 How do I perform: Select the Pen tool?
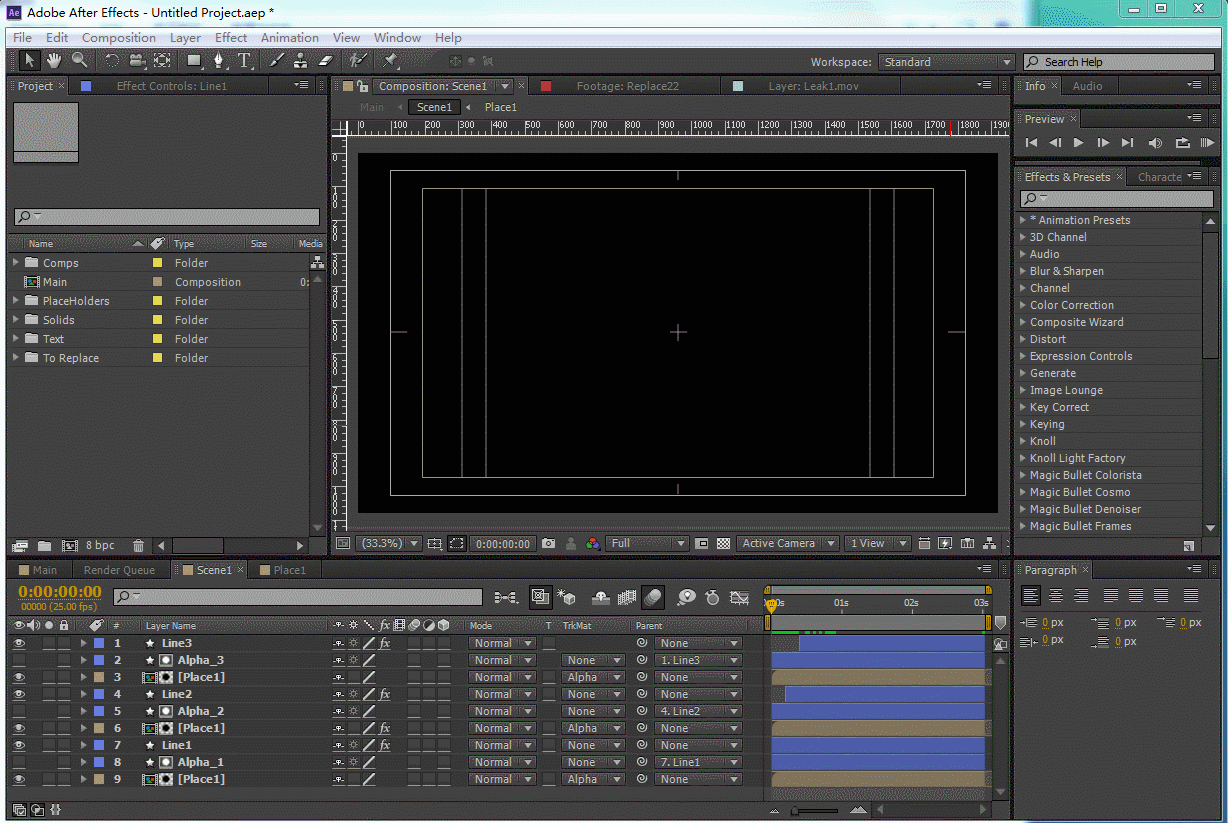(x=220, y=61)
